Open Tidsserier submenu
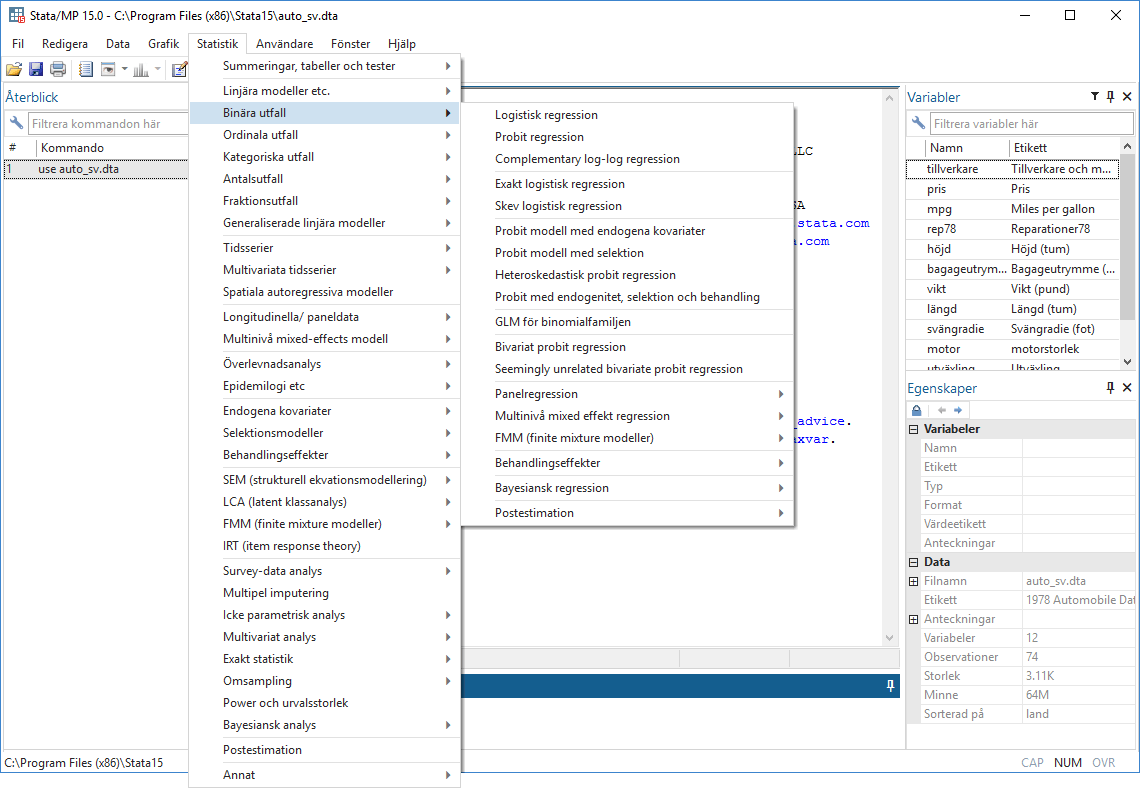This screenshot has width=1140, height=788. pyautogui.click(x=324, y=248)
